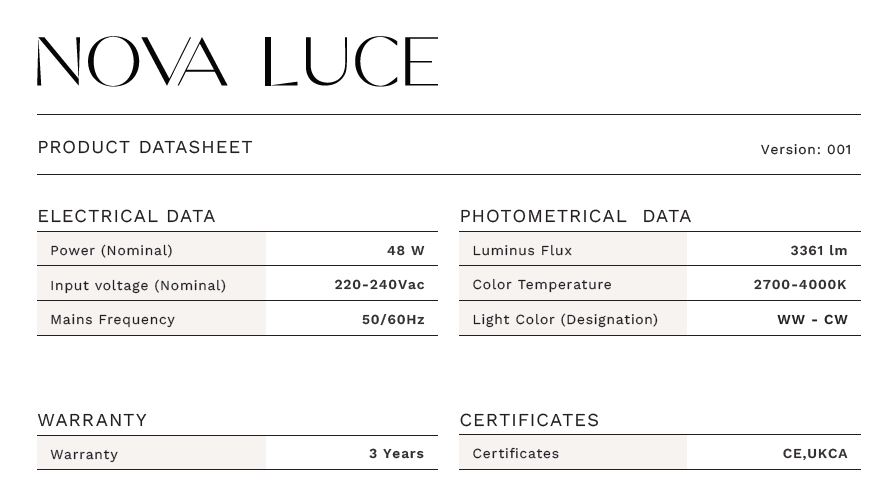Select the 3361 lm flux value
Image resolution: width=893 pixels, height=494 pixels.
pyautogui.click(x=818, y=250)
